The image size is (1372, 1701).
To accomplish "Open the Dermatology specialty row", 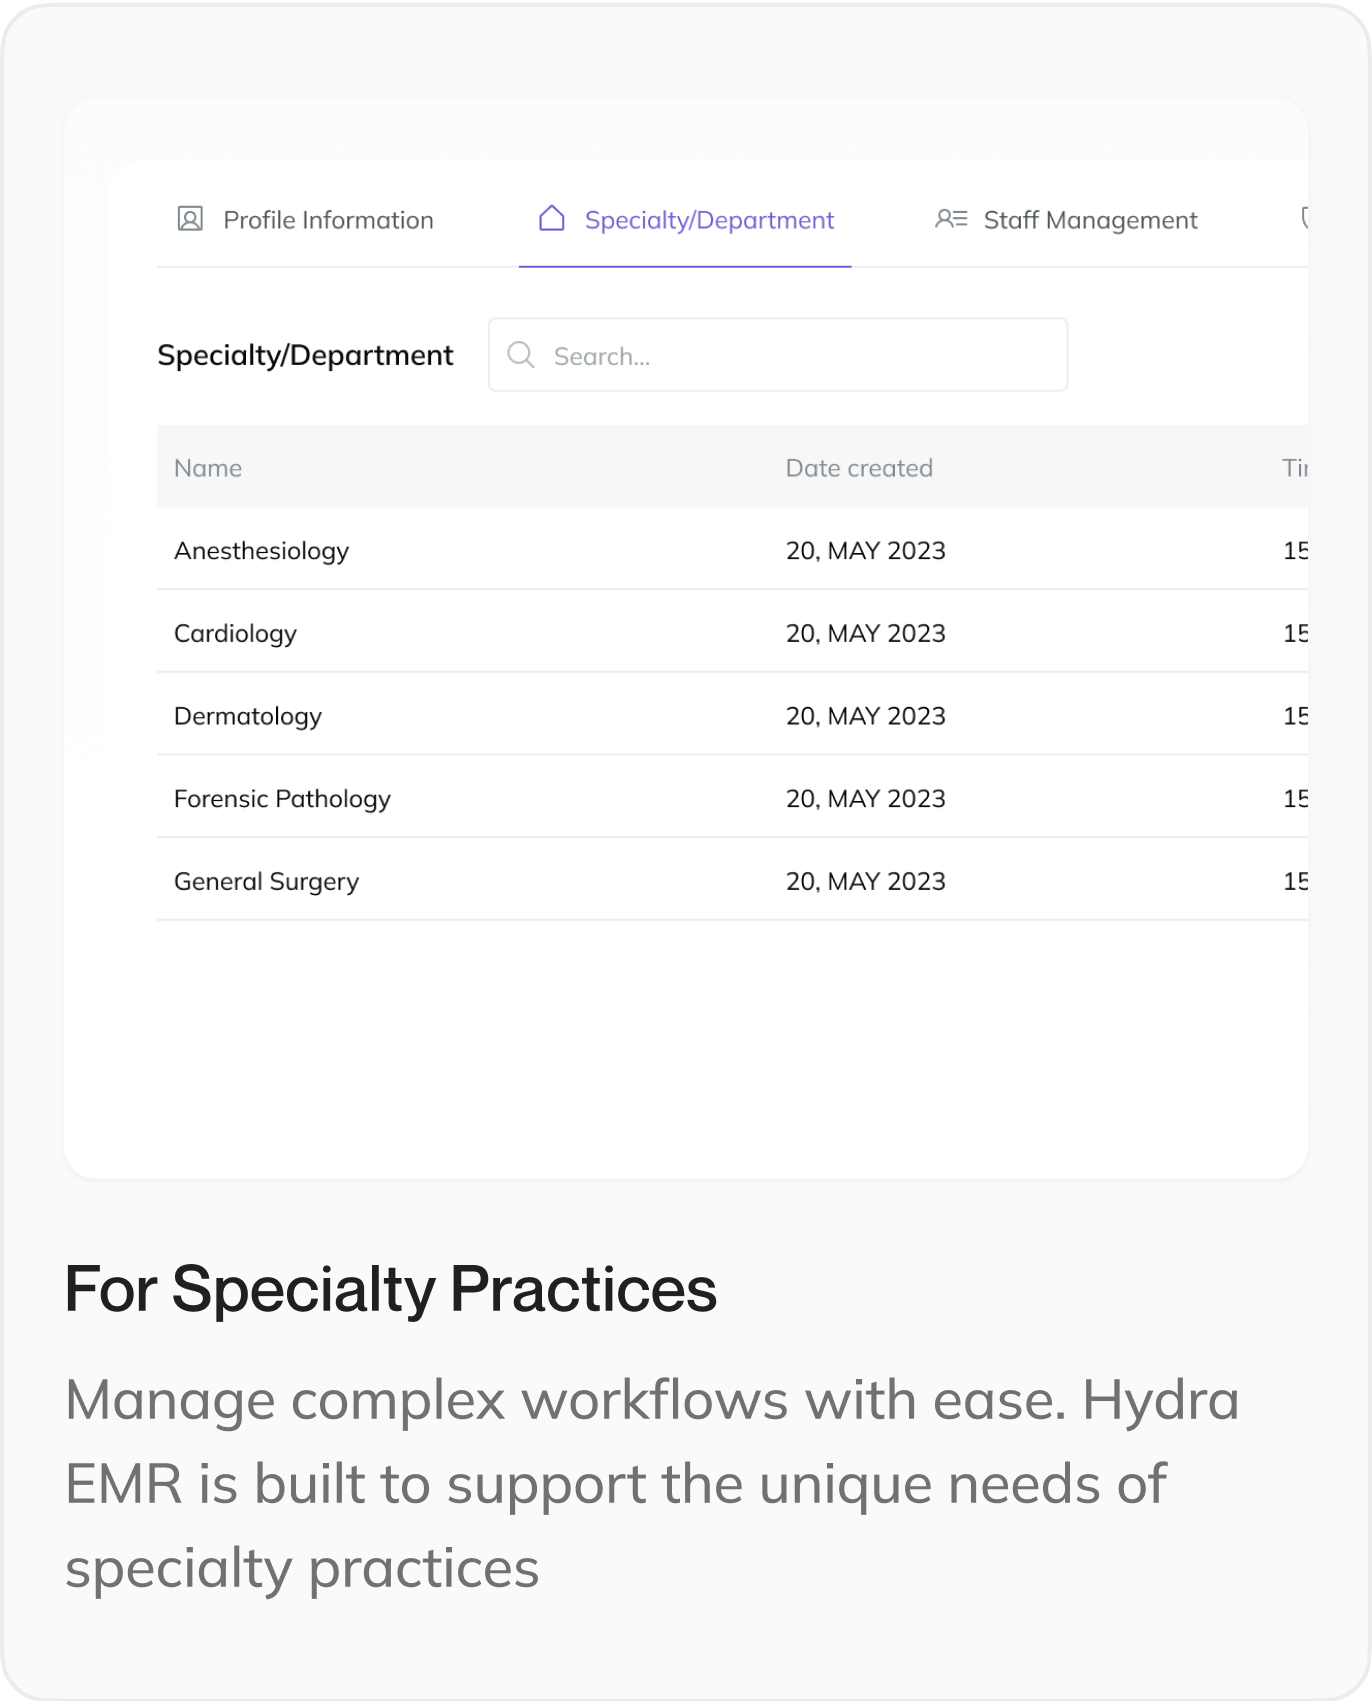I will pyautogui.click(x=248, y=717).
